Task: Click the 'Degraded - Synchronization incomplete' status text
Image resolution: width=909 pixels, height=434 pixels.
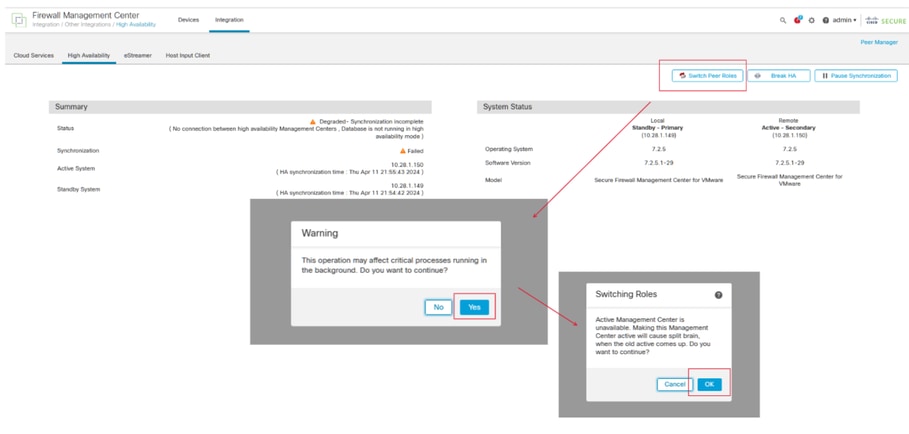Action: (371, 122)
